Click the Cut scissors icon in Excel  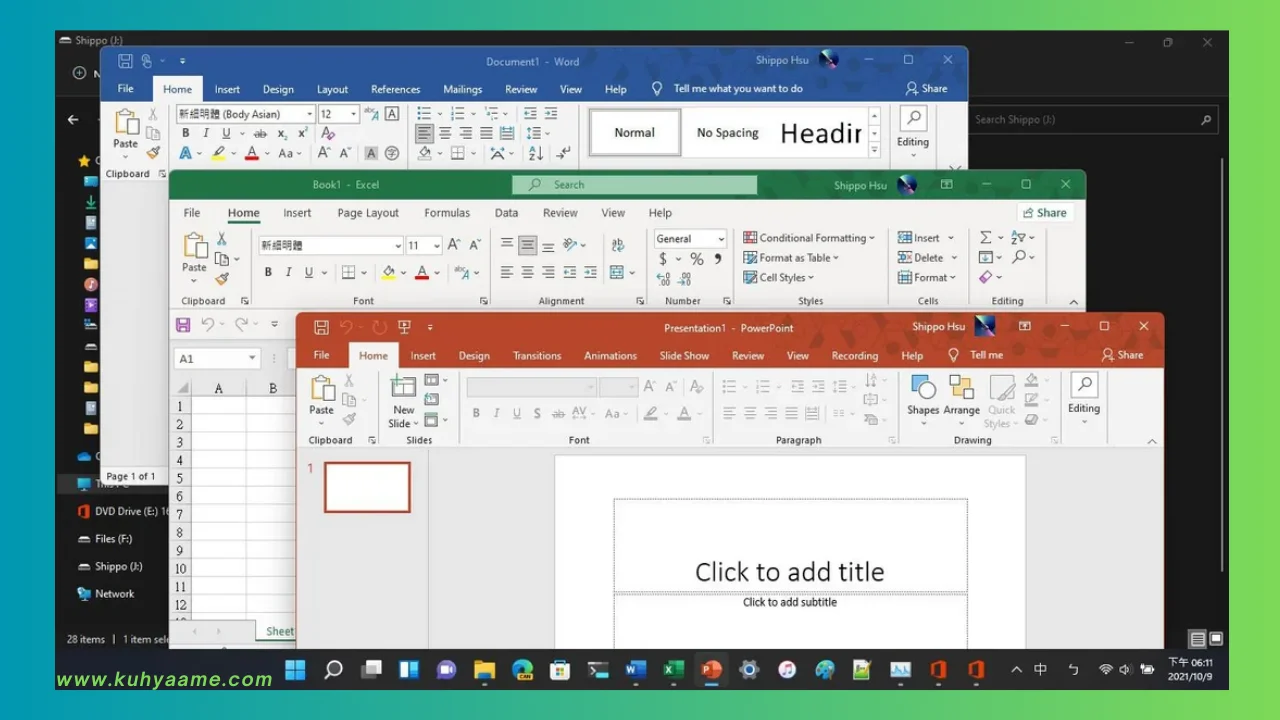(x=222, y=240)
